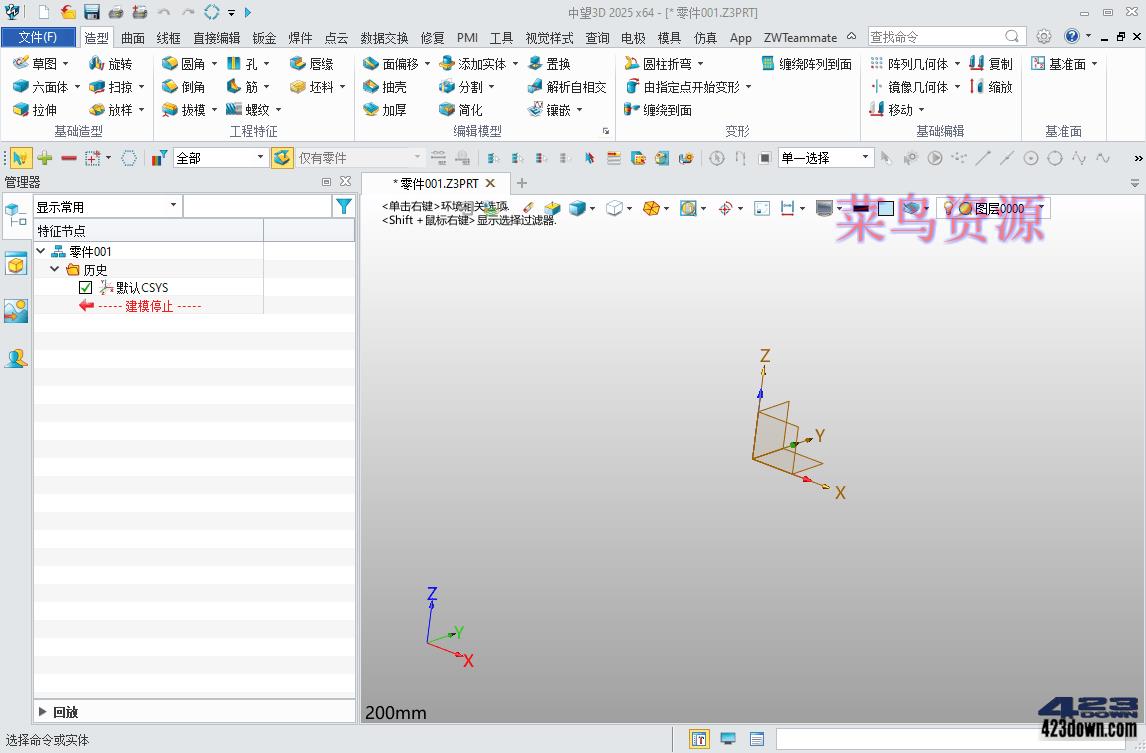Screen dimensions: 1146x753
Task: Click the + button to open a new document tab
Action: point(521,183)
